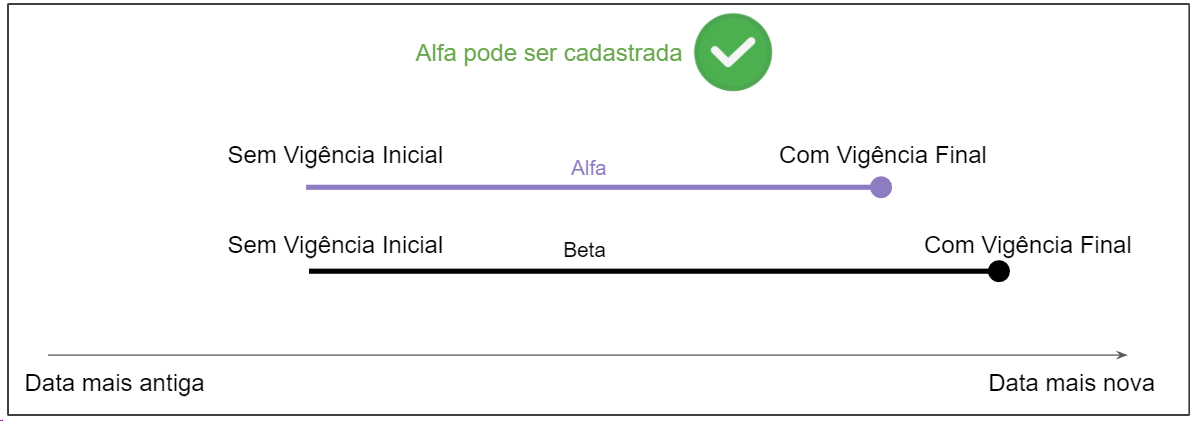
Task: Click the left end of the purple Alfa line
Action: [x=309, y=187]
